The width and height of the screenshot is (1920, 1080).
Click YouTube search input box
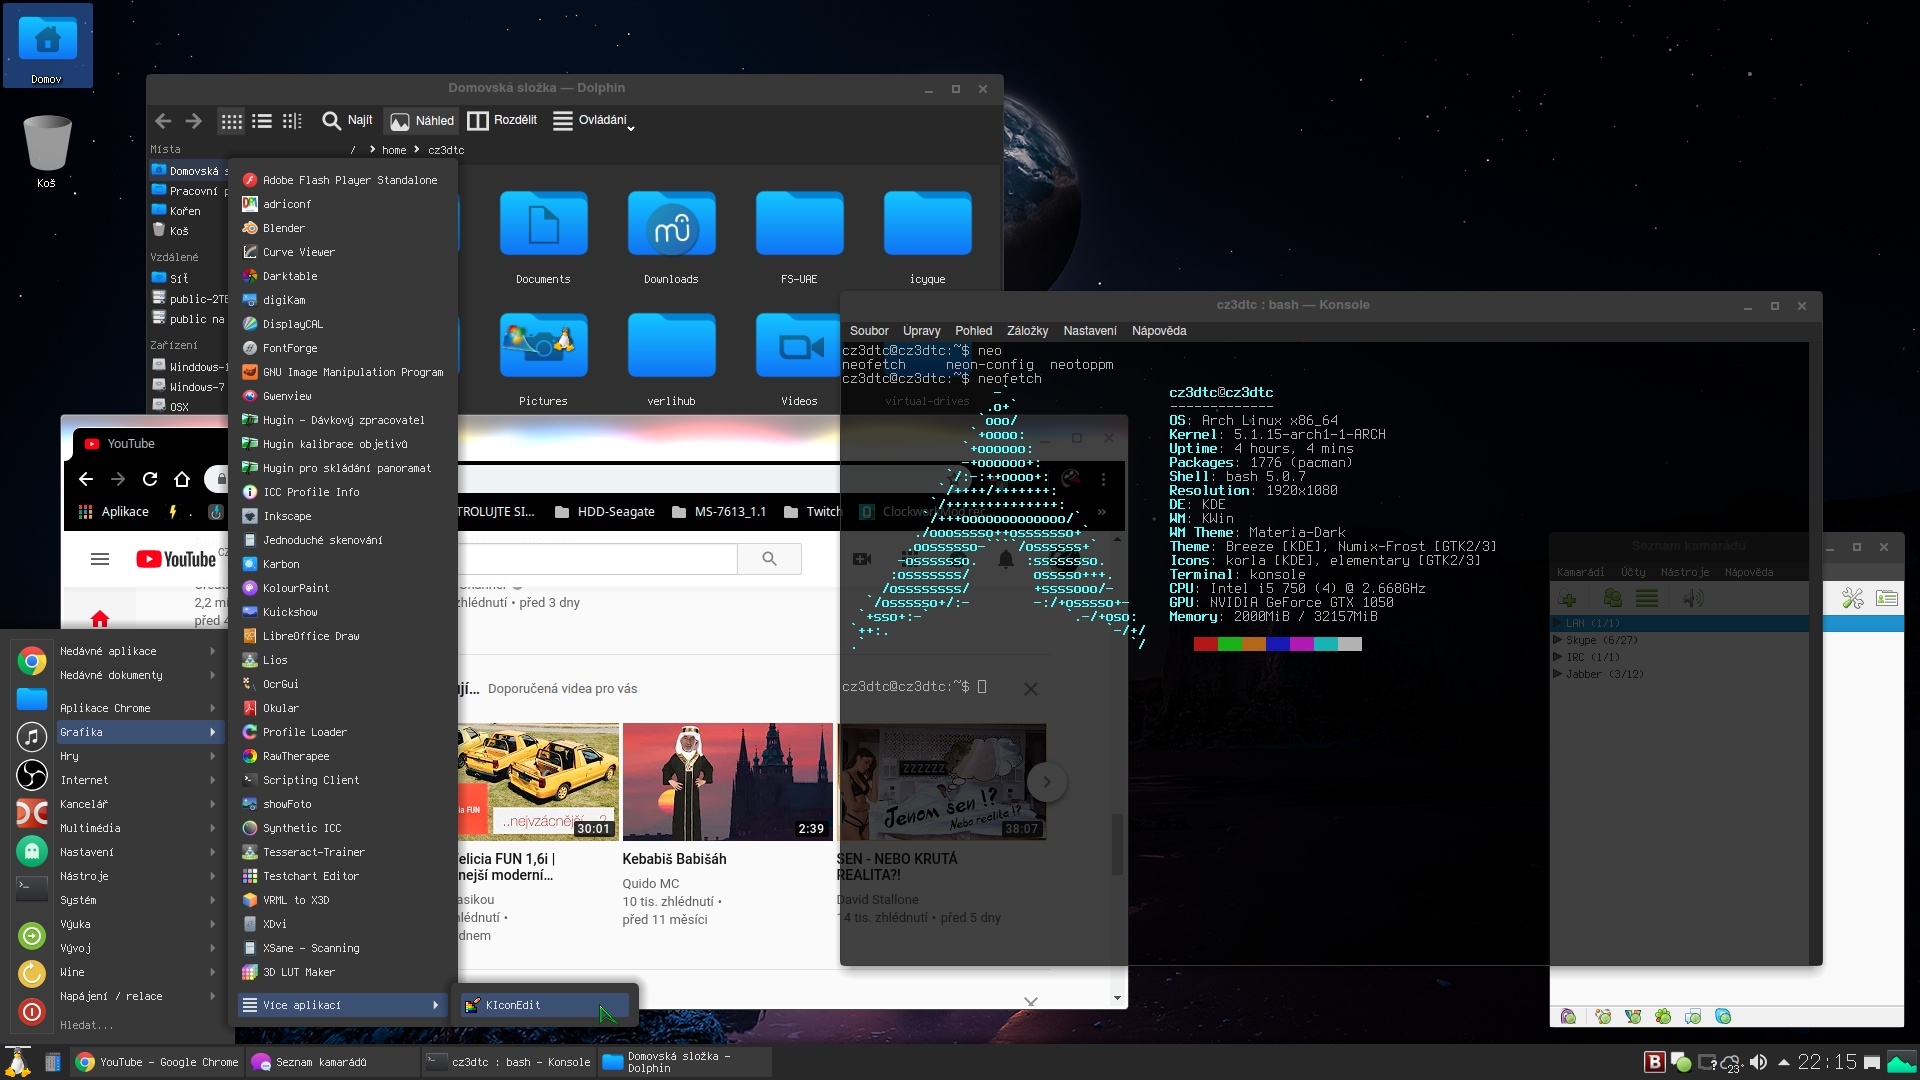[x=597, y=558]
